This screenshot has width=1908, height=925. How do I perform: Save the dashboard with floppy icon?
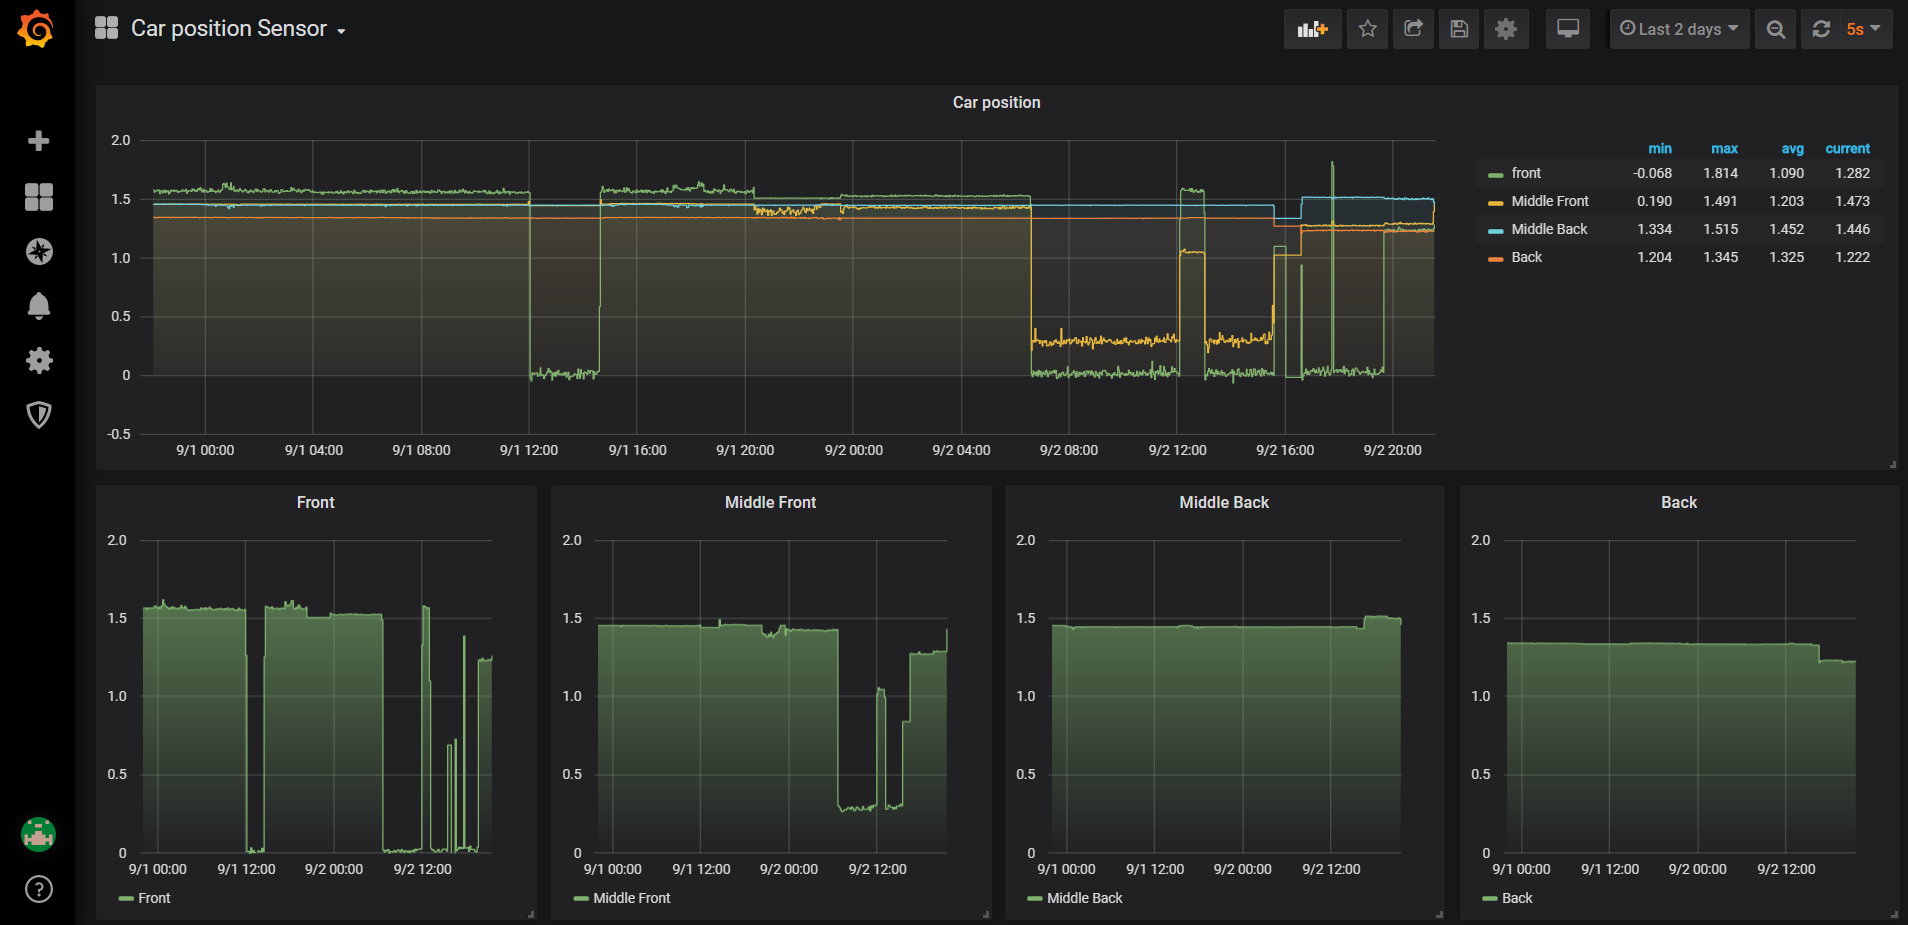1459,29
